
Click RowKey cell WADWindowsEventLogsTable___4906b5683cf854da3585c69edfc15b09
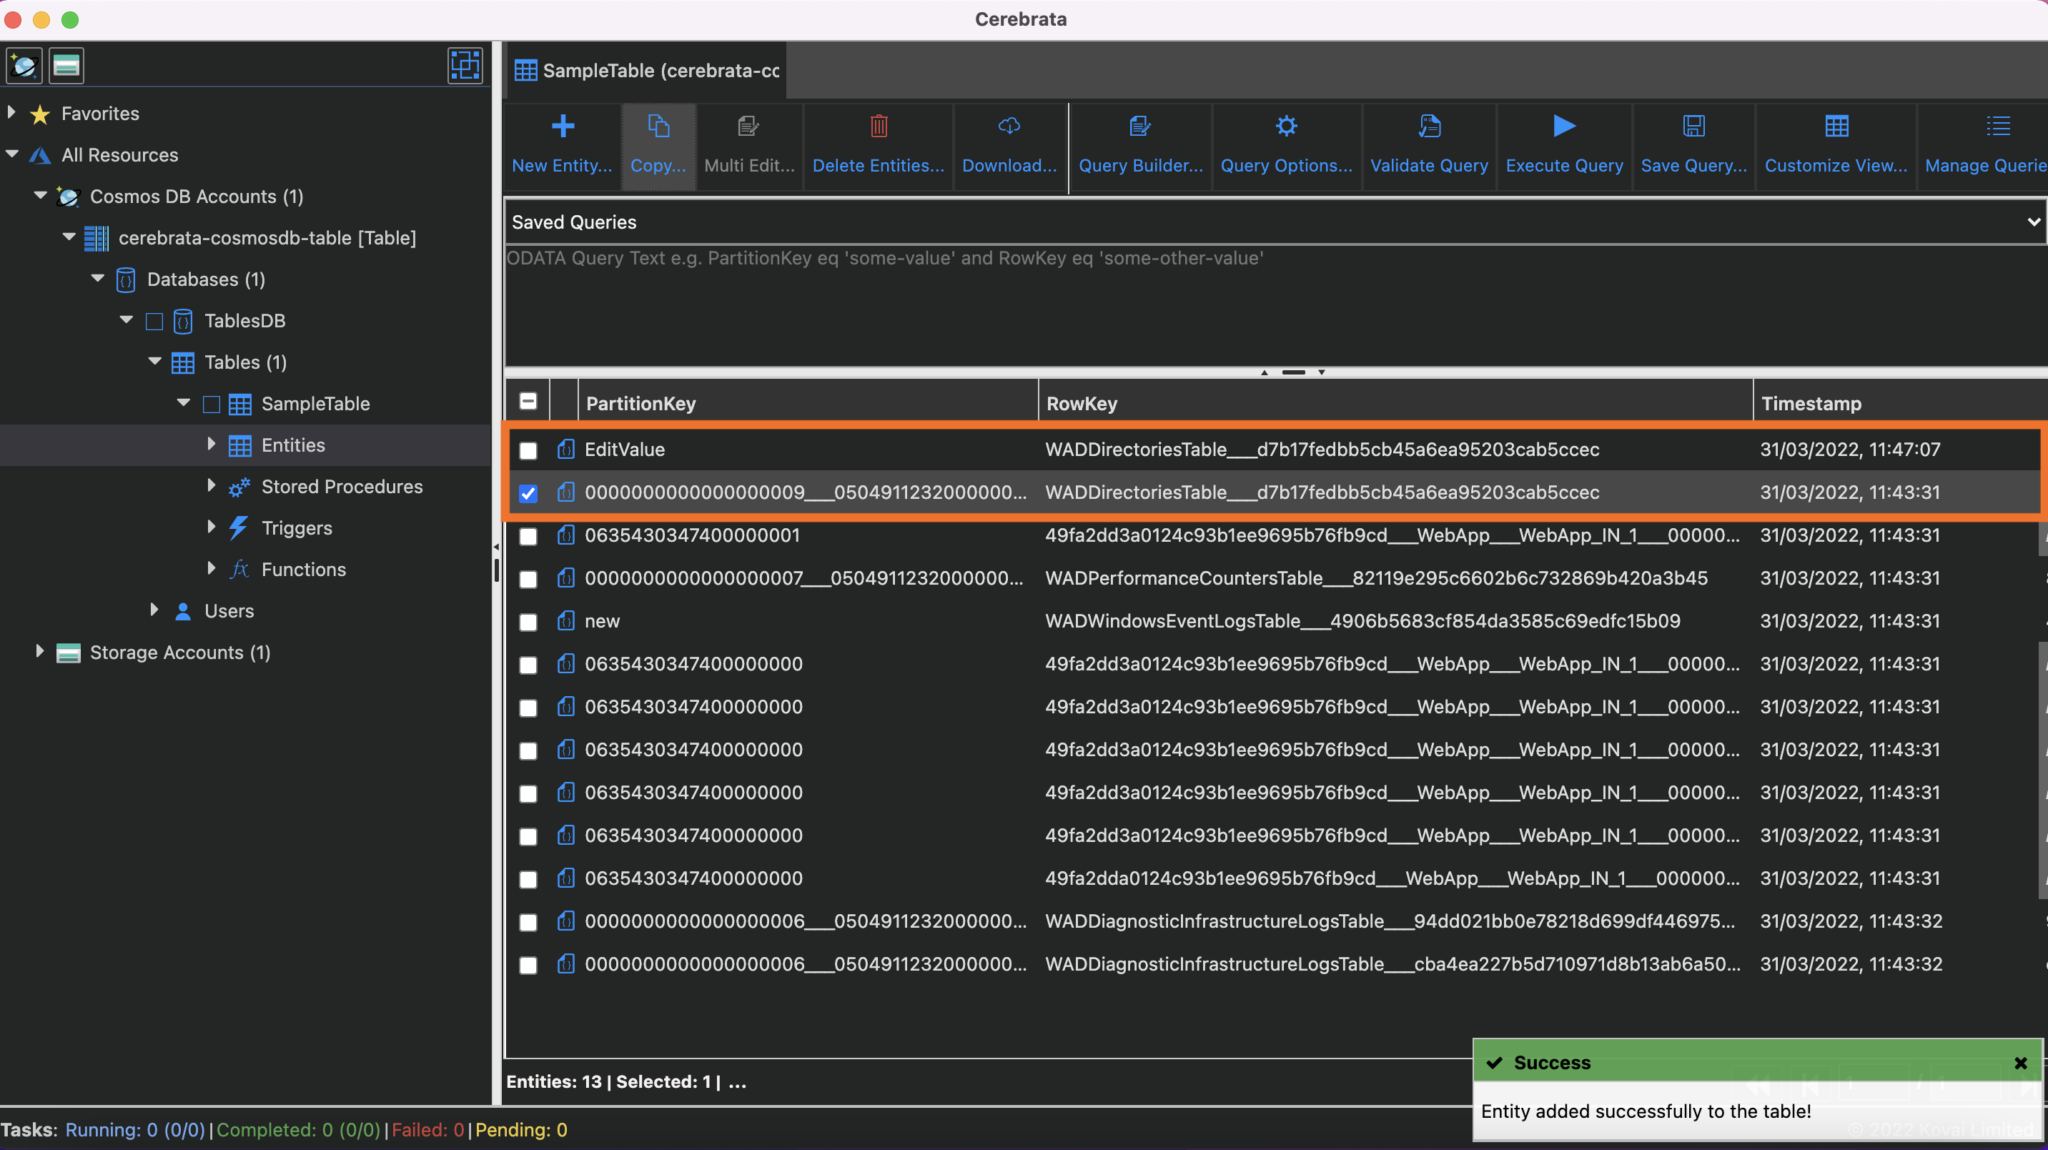(x=1362, y=621)
